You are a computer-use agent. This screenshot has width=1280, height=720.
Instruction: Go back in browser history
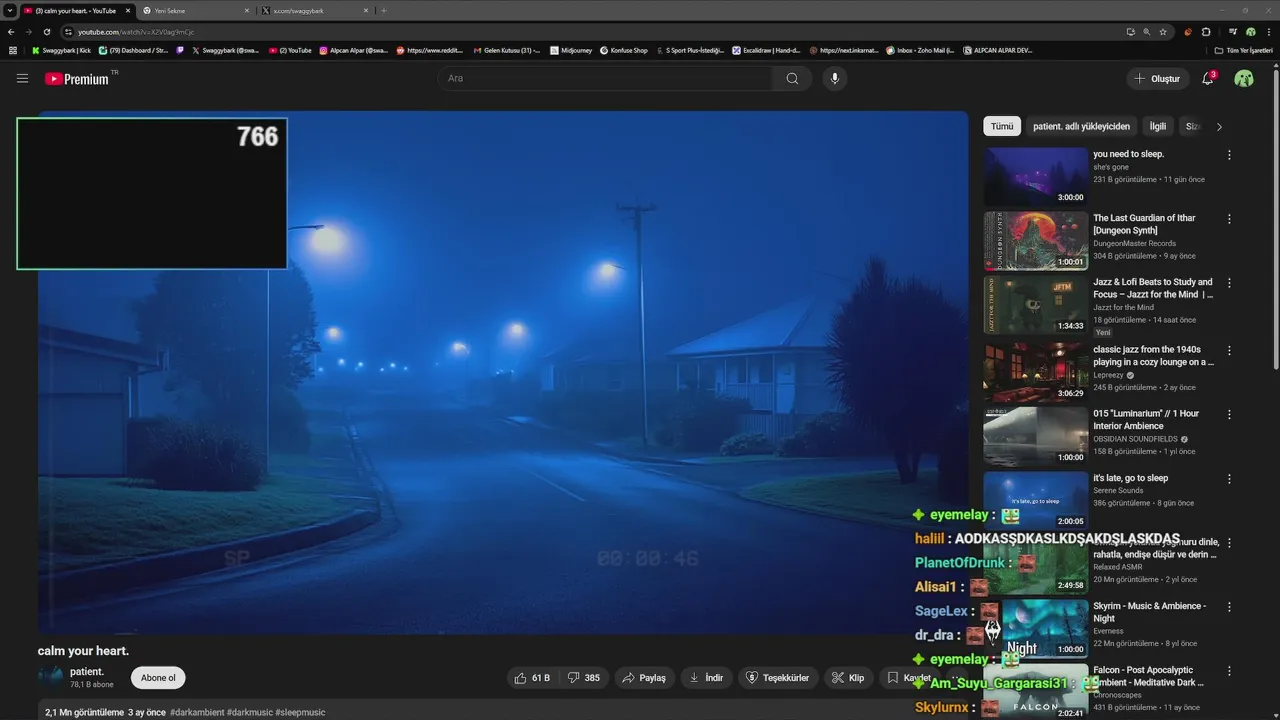pyautogui.click(x=11, y=32)
